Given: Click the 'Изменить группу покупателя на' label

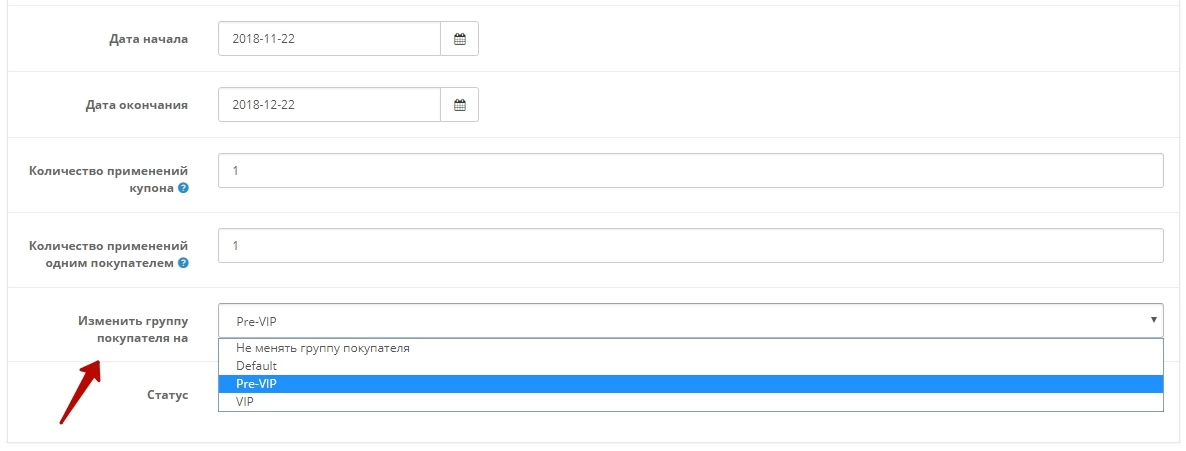Looking at the screenshot, I should [133, 330].
